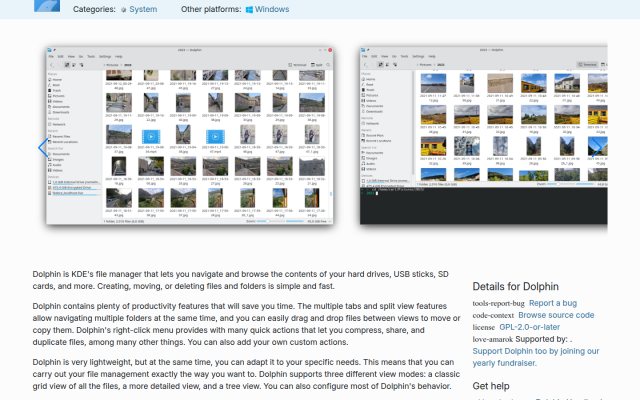This screenshot has width=640, height=400.
Task: Open the Browse source code link
Action: click(x=556, y=315)
